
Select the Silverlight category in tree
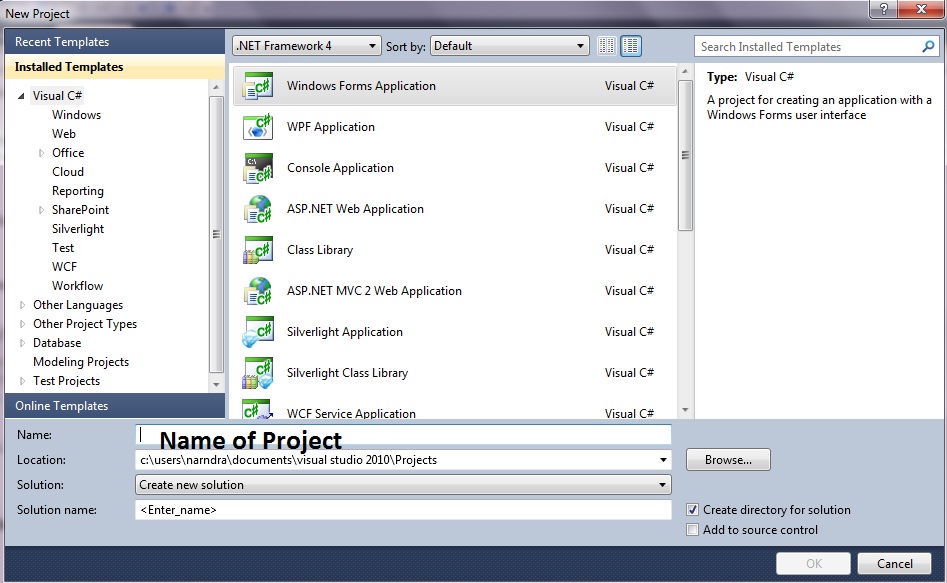tap(77, 229)
